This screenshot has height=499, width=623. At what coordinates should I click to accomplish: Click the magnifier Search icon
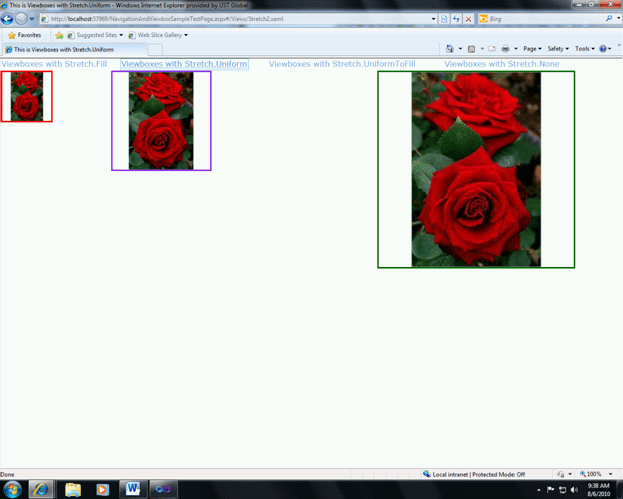[609, 18]
